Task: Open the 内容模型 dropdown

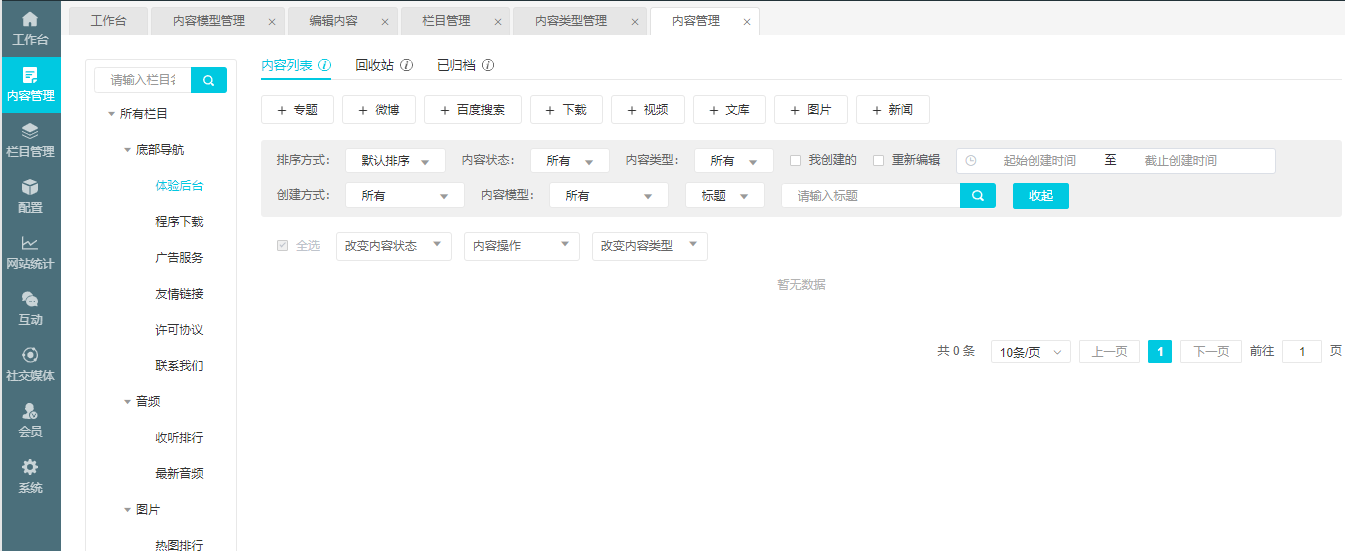Action: click(609, 196)
